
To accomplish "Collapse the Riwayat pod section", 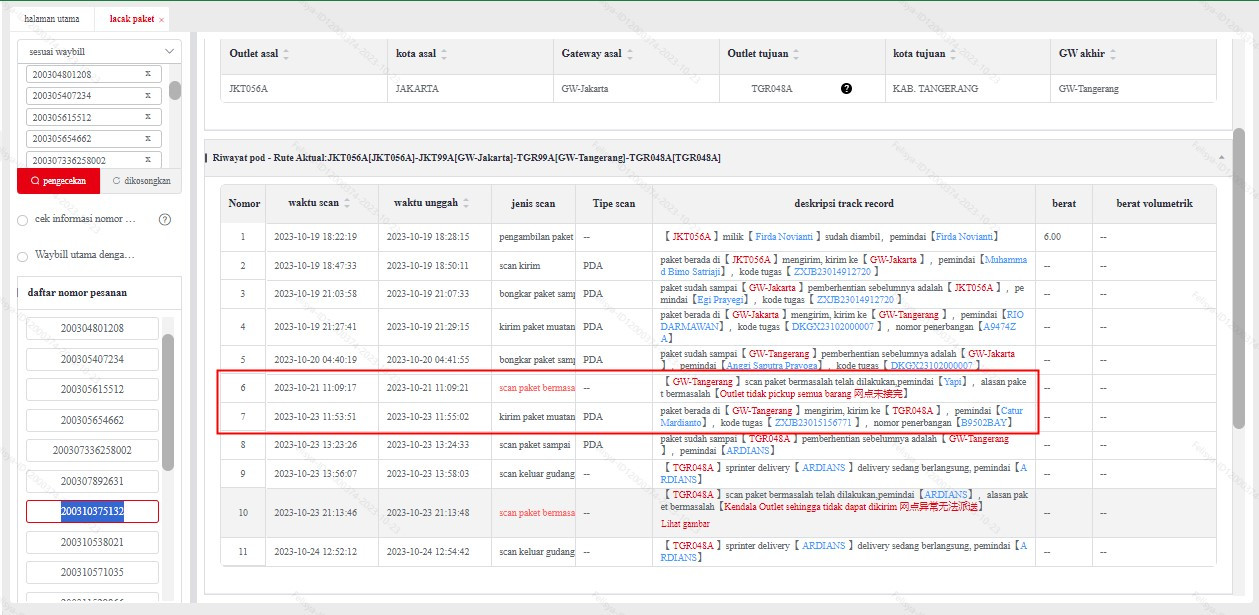I will [1221, 158].
